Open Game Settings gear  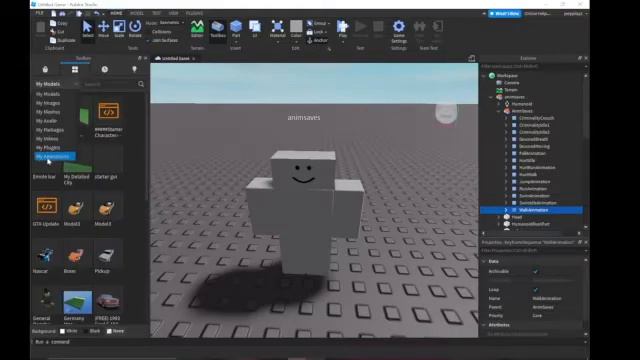(399, 27)
